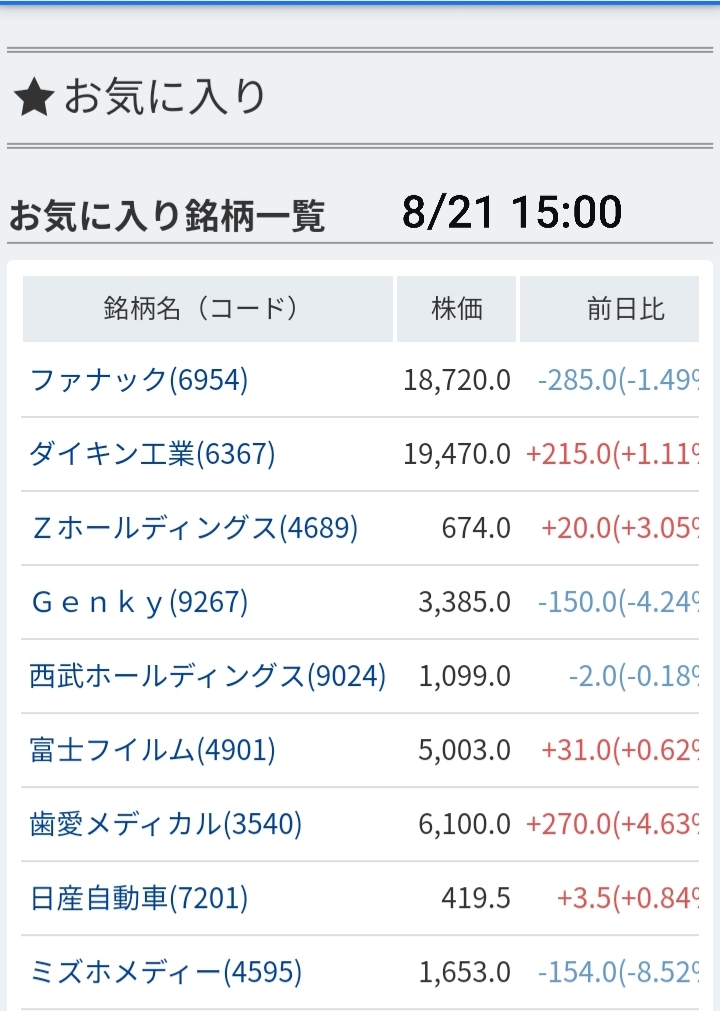720x1011 pixels.
Task: Open the 歯愛メディカル(3540) stock link
Action: pos(166,824)
